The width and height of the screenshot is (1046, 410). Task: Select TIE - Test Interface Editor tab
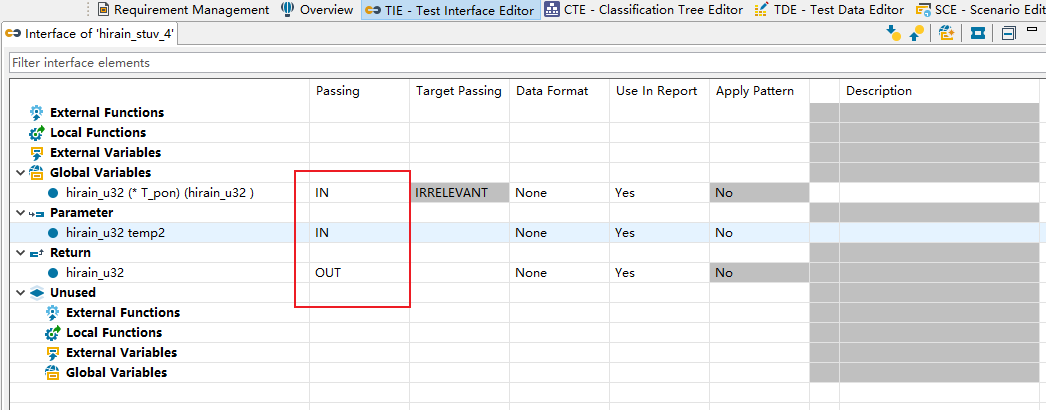tap(451, 10)
